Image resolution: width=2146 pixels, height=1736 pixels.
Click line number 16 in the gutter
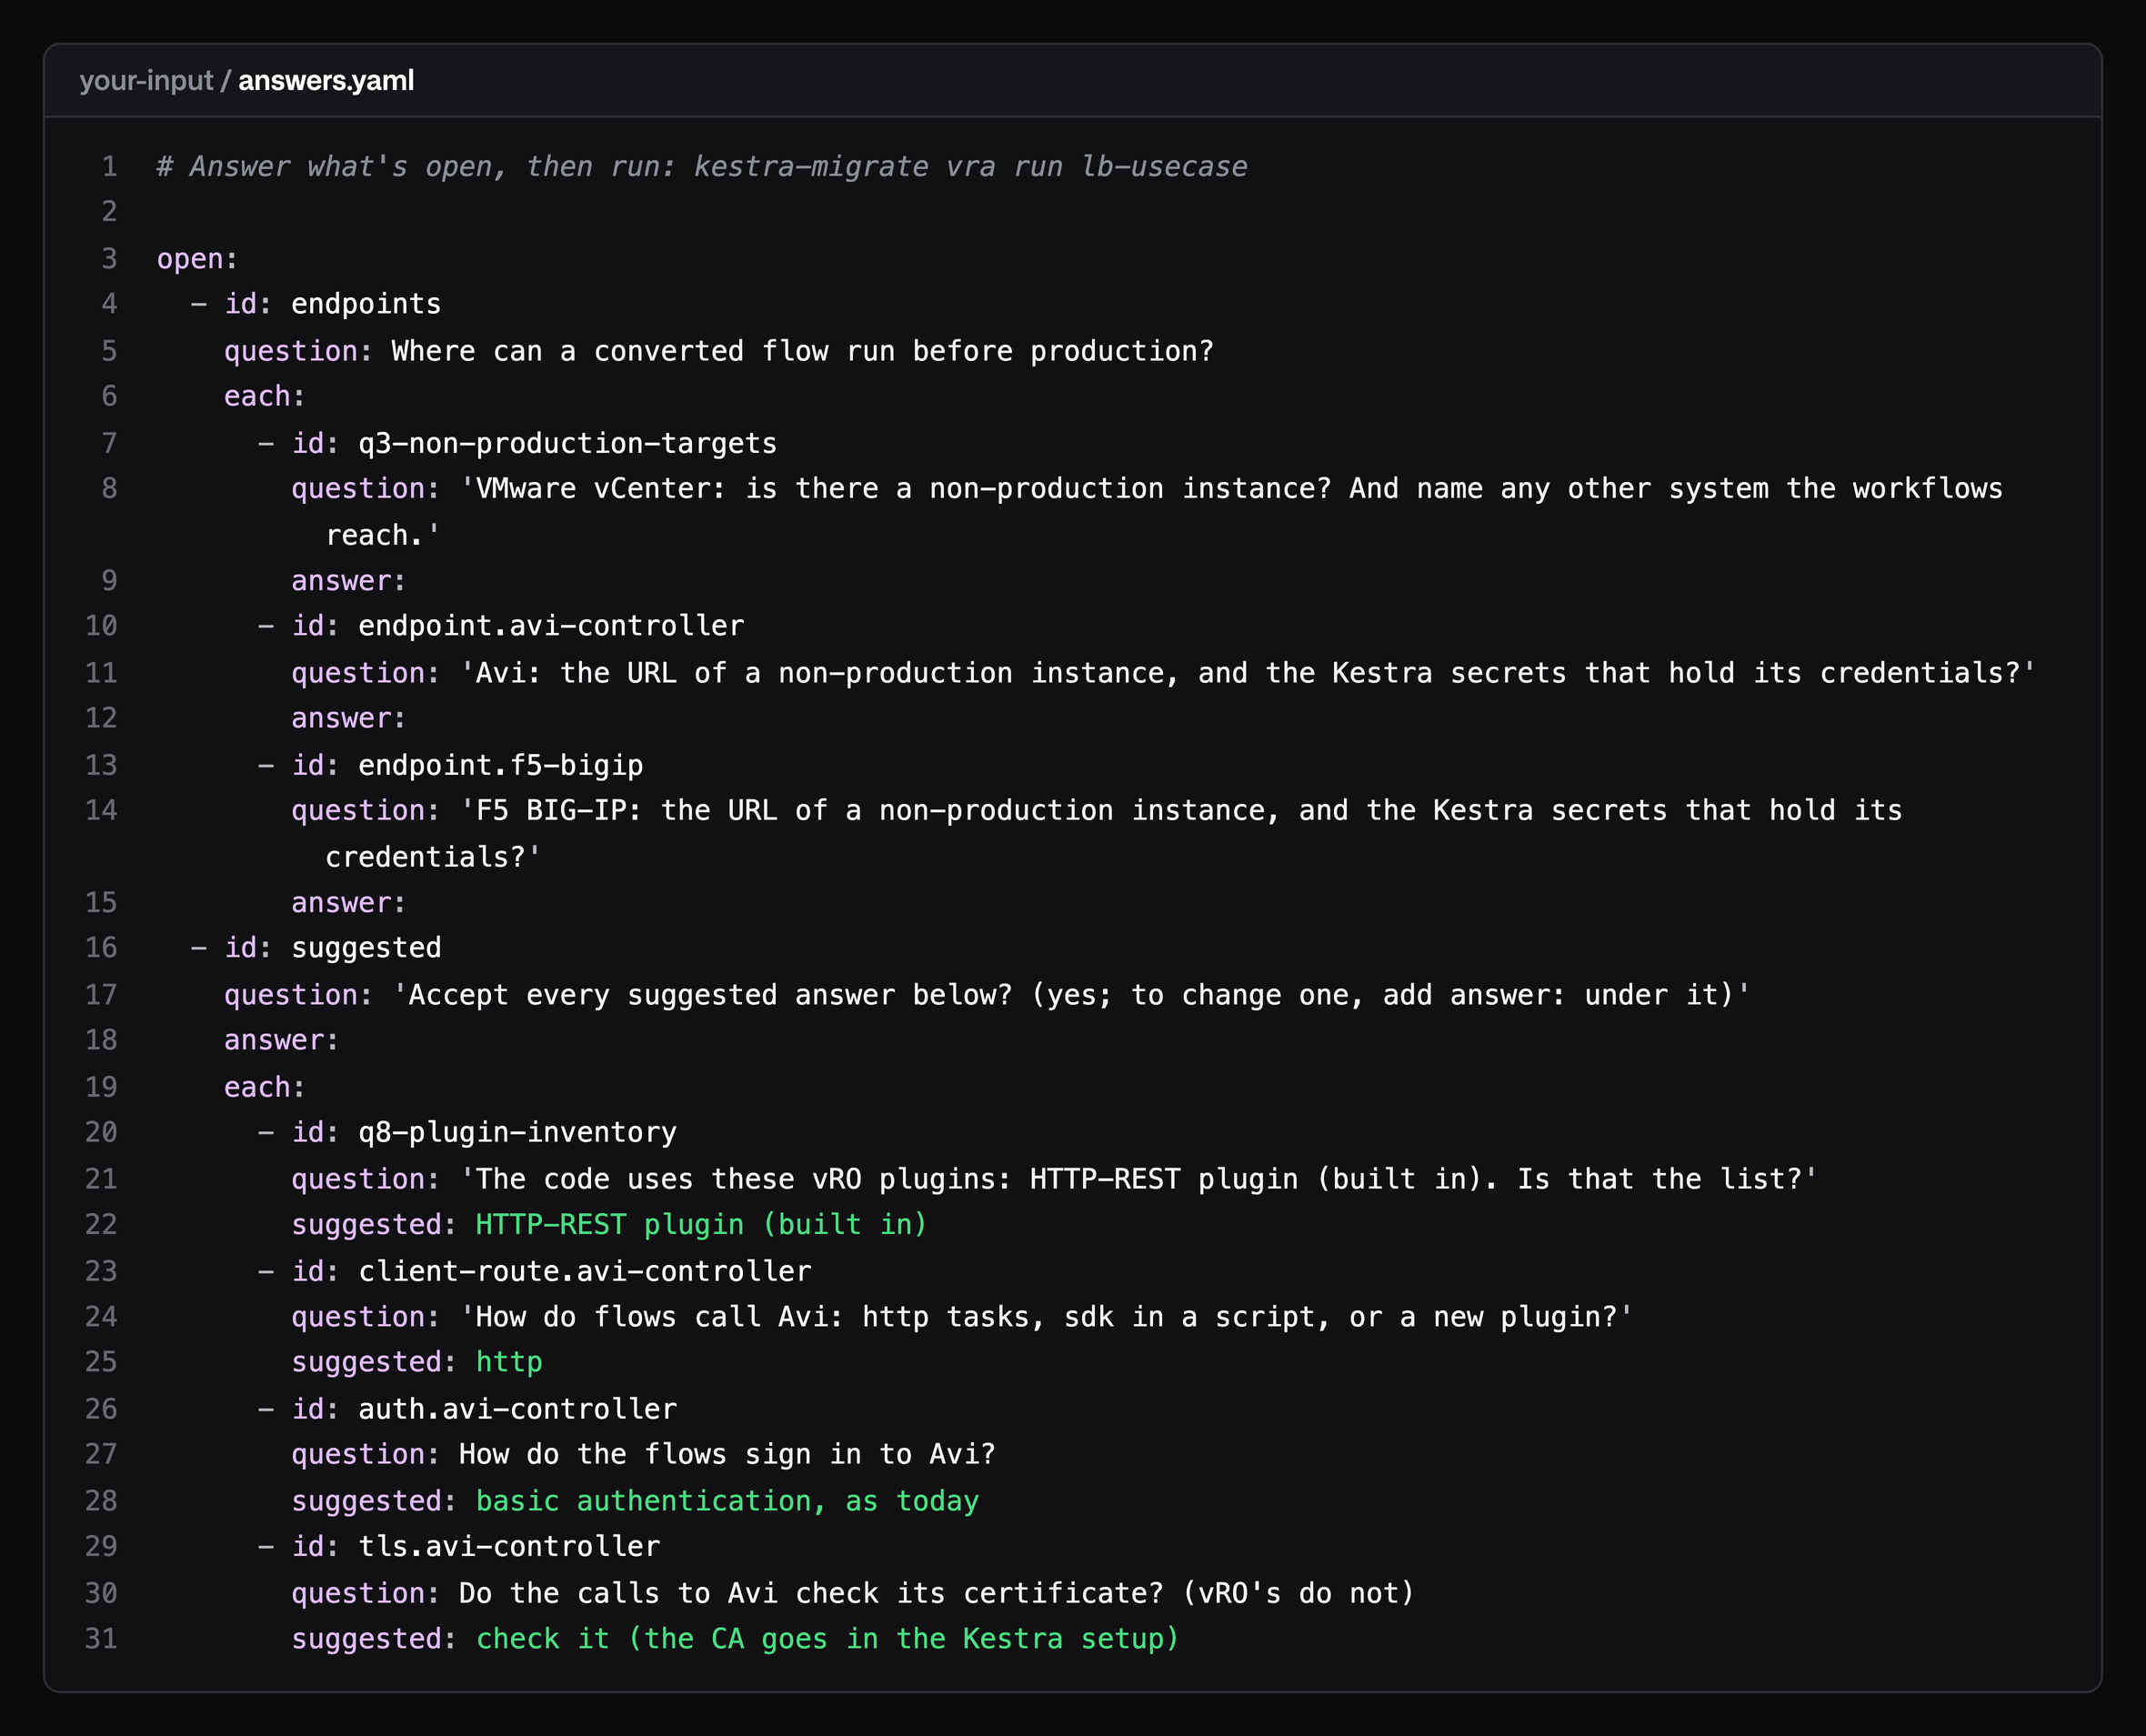[101, 948]
